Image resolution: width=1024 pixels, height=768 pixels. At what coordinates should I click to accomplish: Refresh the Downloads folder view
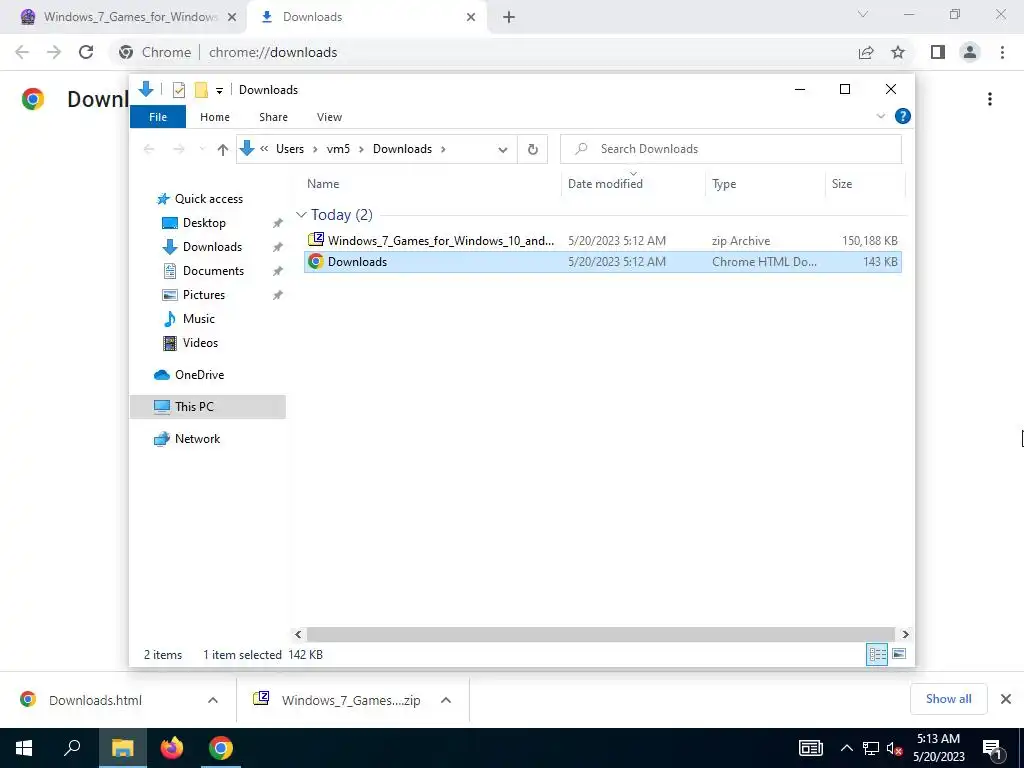[x=533, y=150]
